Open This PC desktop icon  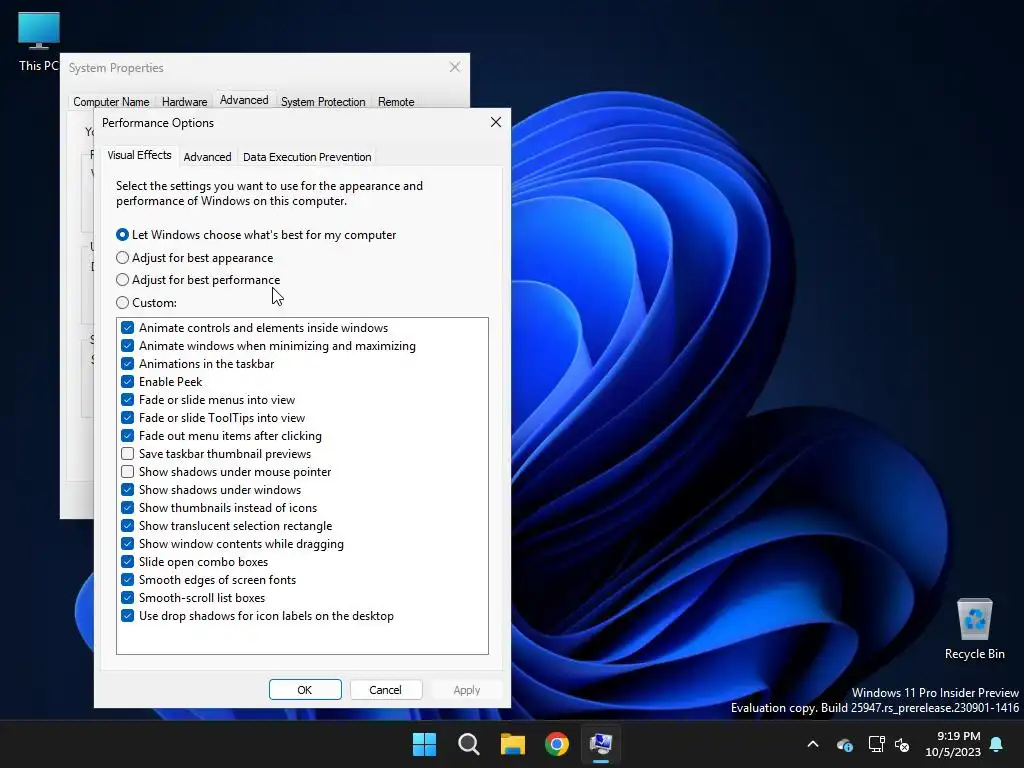tap(39, 40)
